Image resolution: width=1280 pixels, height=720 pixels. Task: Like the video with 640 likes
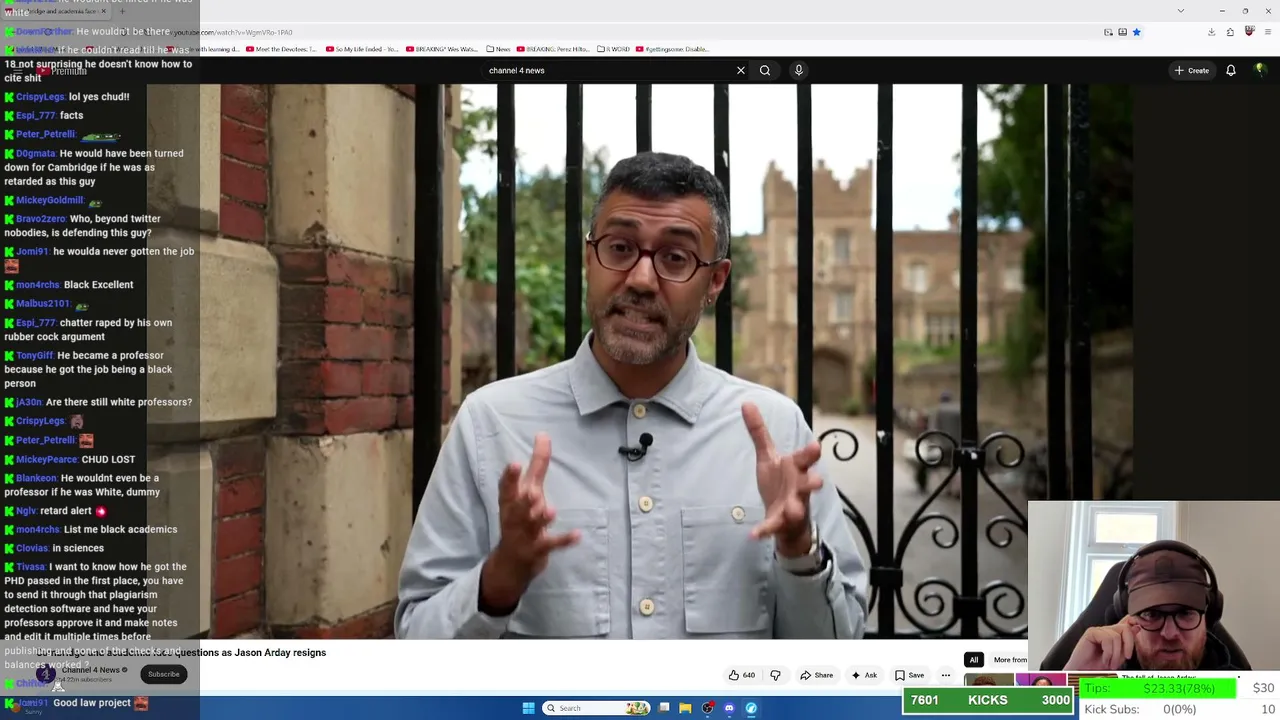741,675
